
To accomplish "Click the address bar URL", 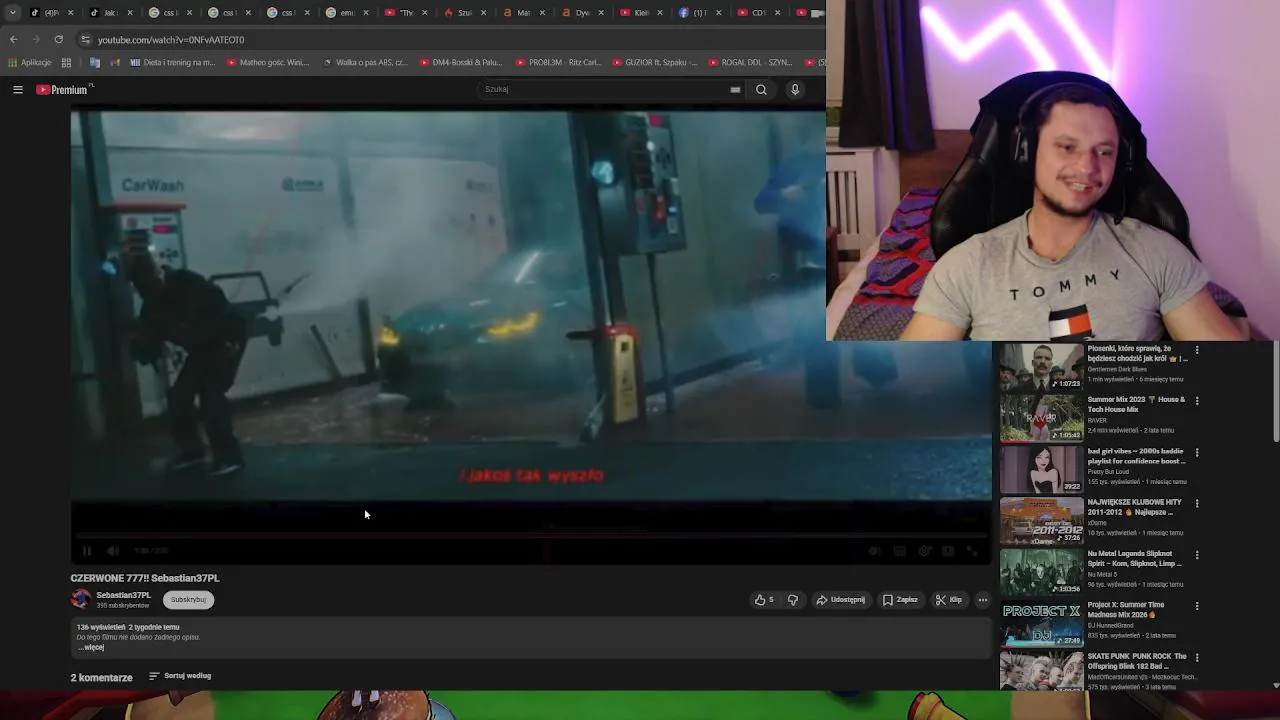I will (x=171, y=40).
